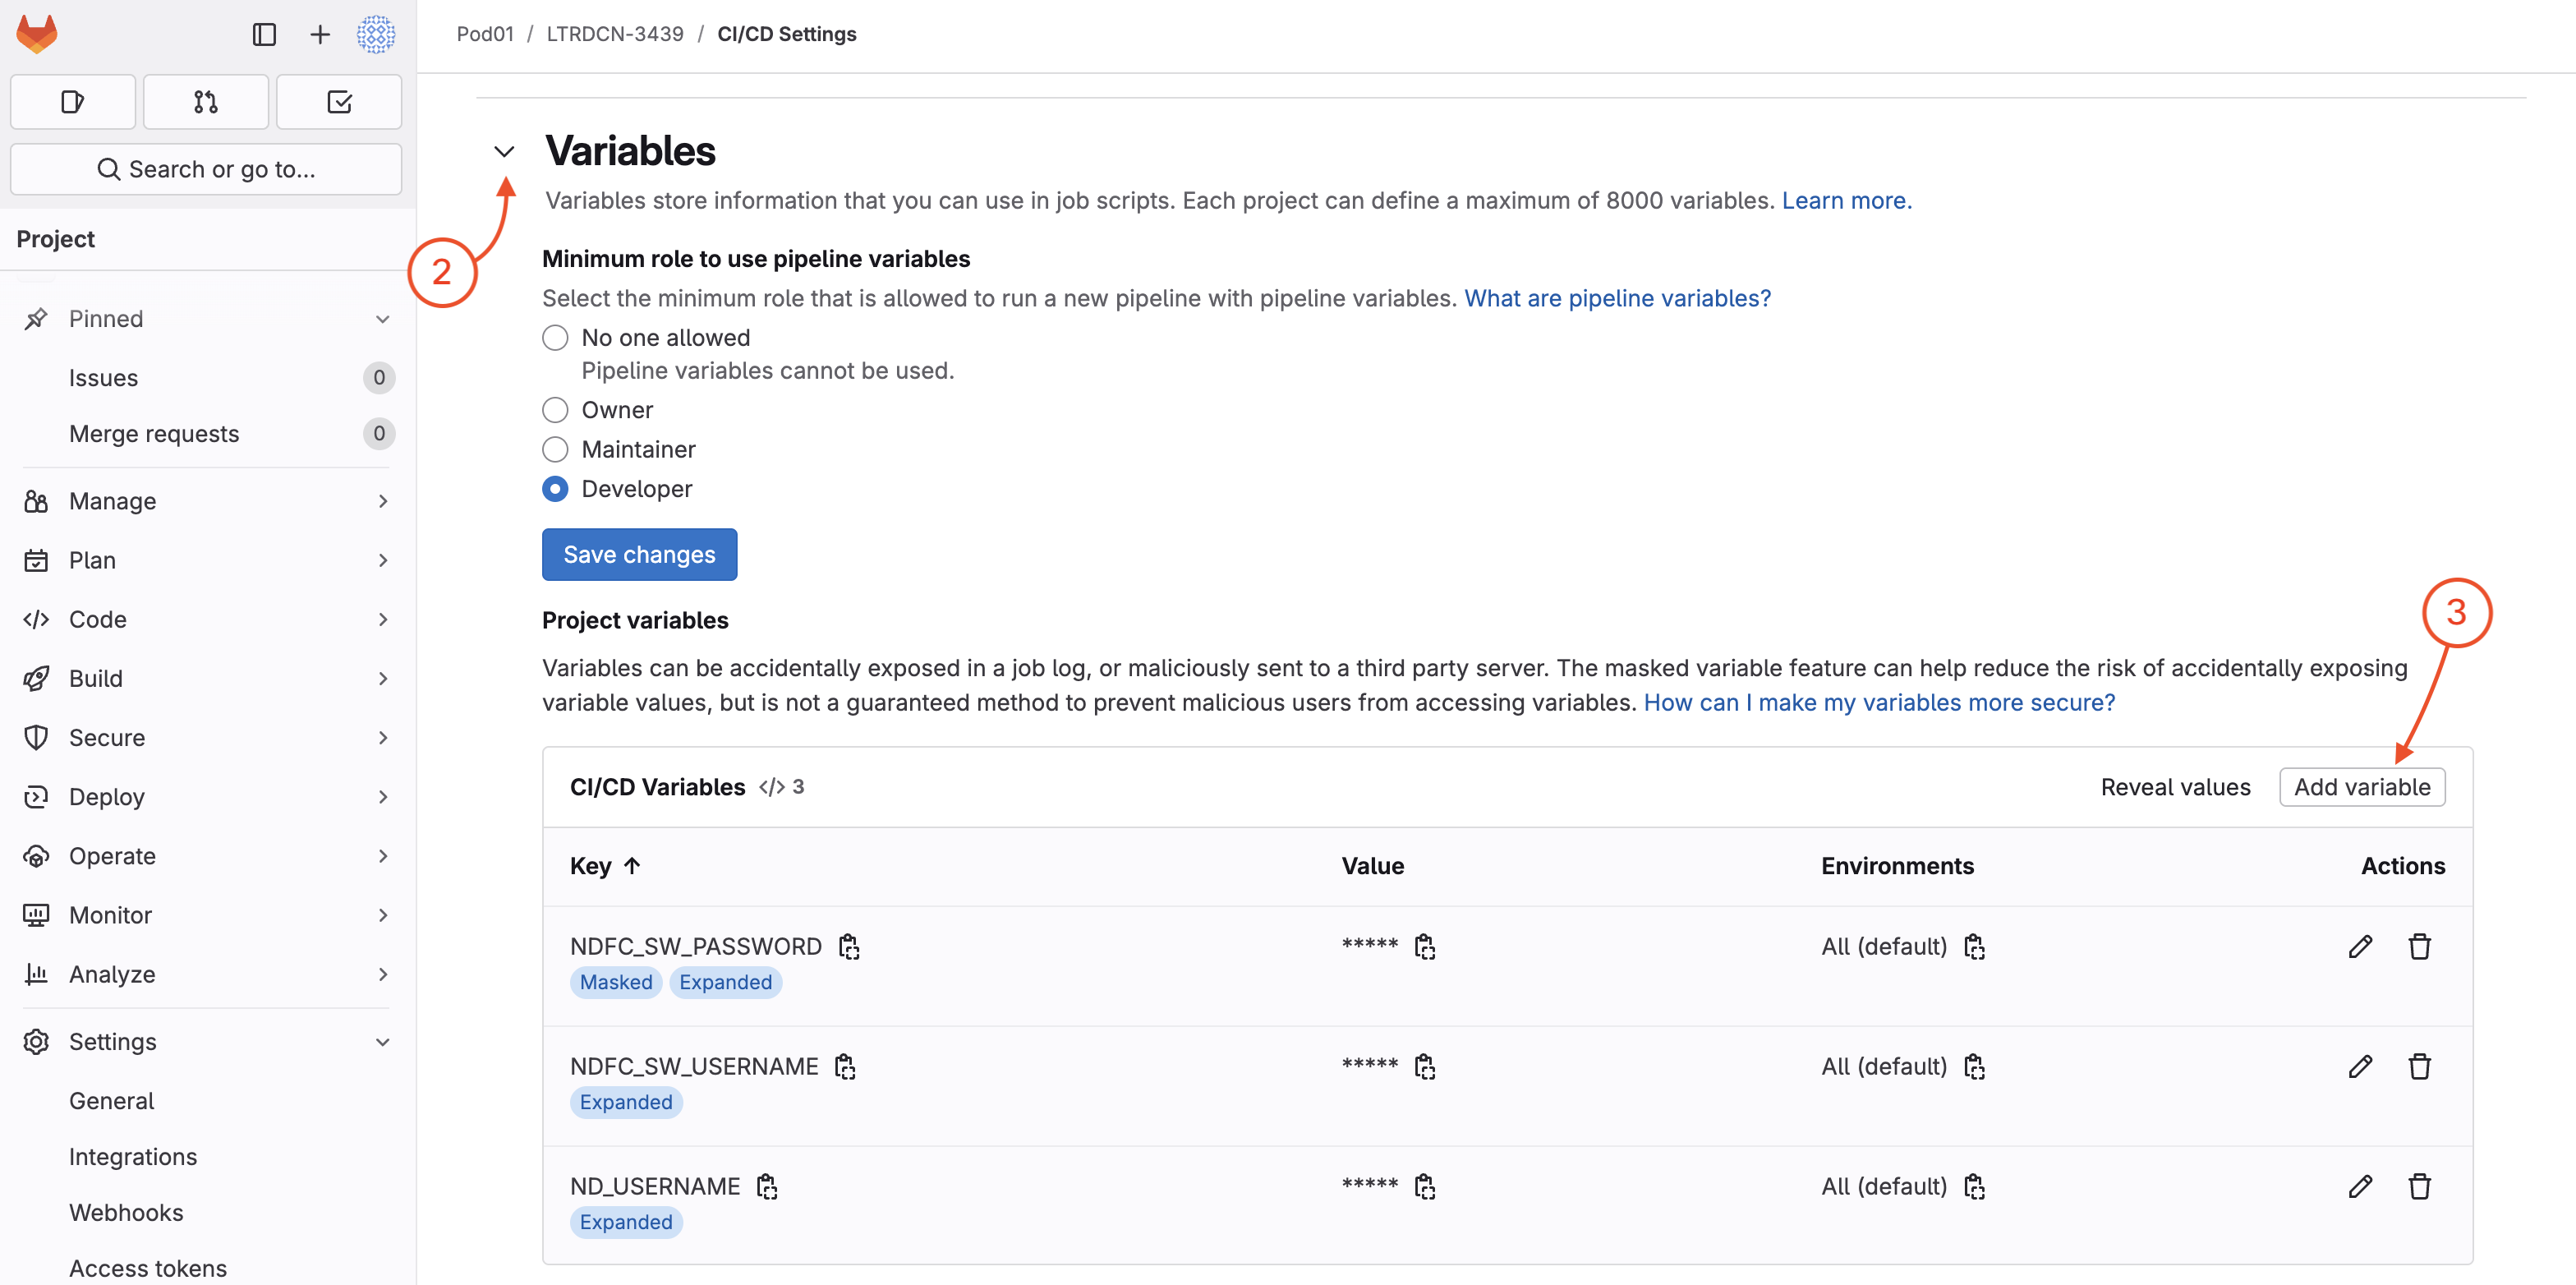Image resolution: width=2576 pixels, height=1285 pixels.
Task: Toggle the sidebar collapse icon
Action: tap(264, 35)
